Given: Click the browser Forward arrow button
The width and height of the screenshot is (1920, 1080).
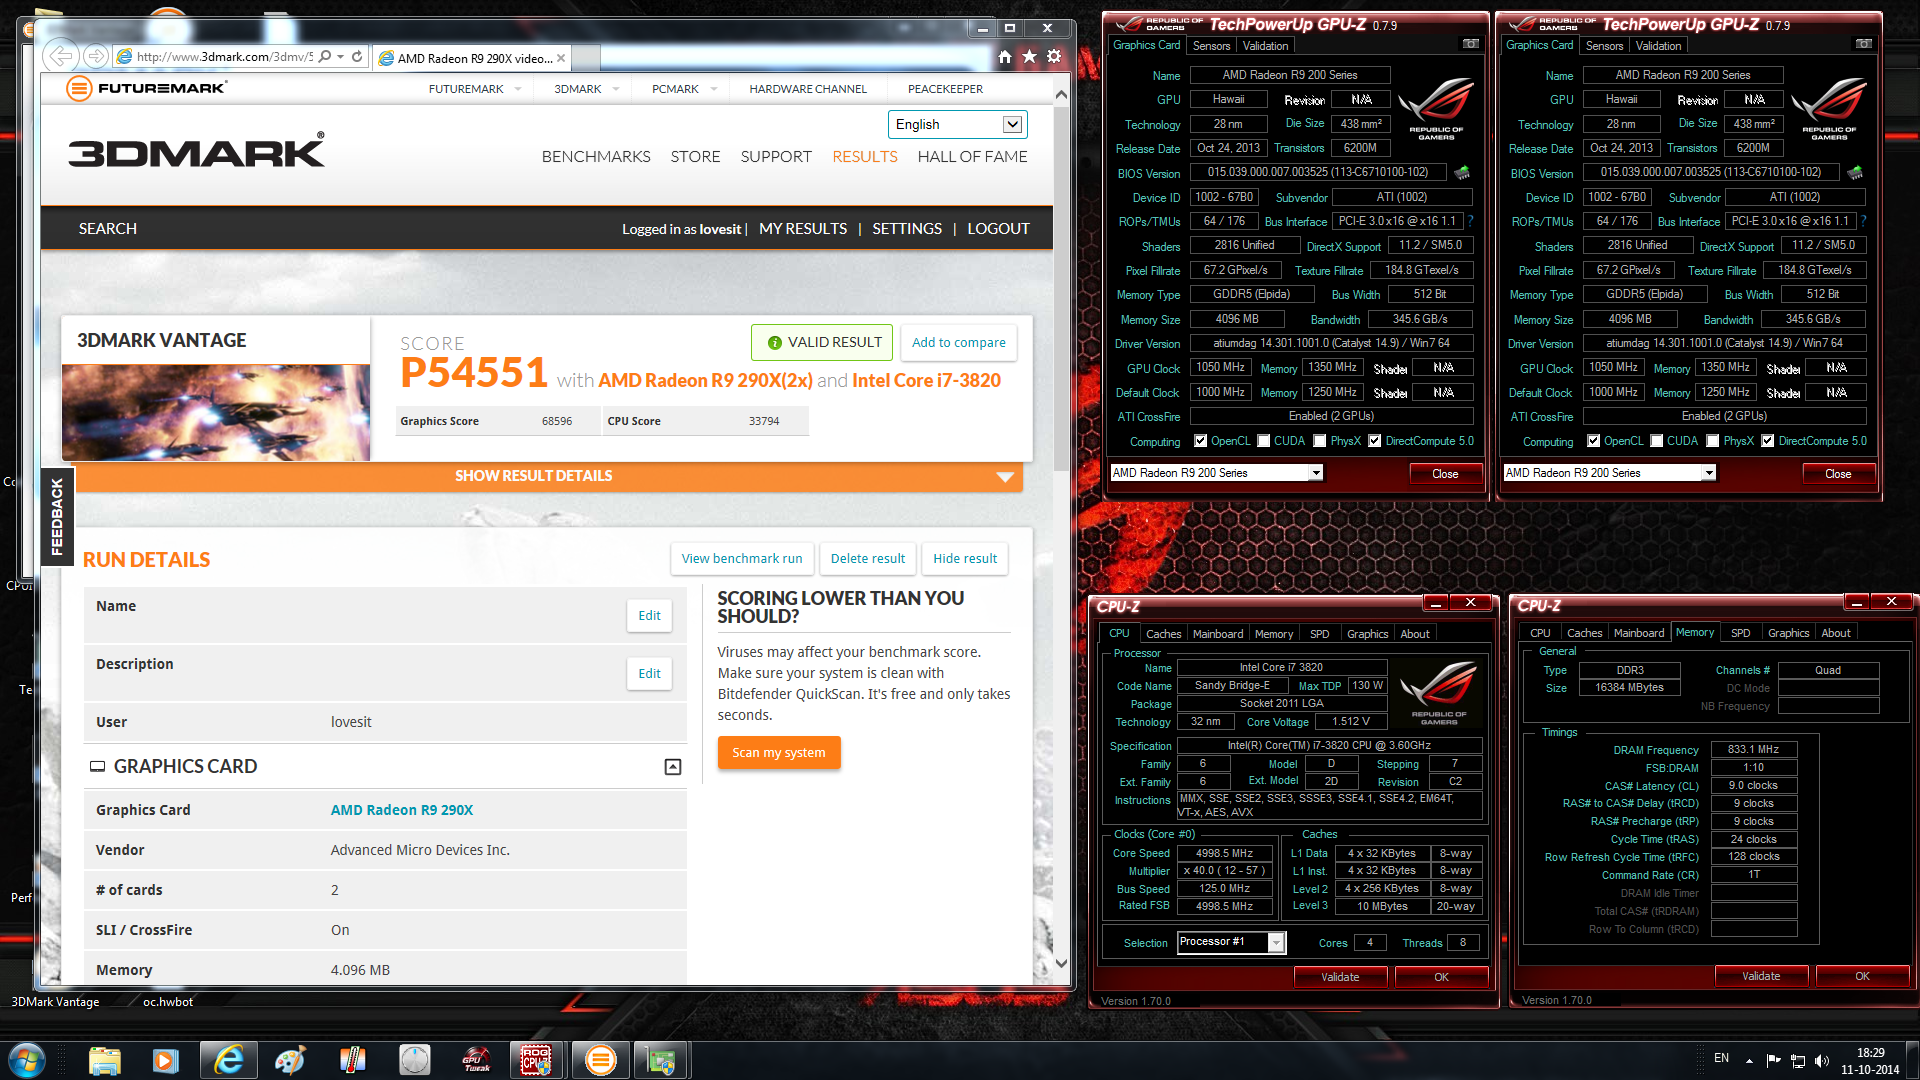Looking at the screenshot, I should tap(96, 56).
